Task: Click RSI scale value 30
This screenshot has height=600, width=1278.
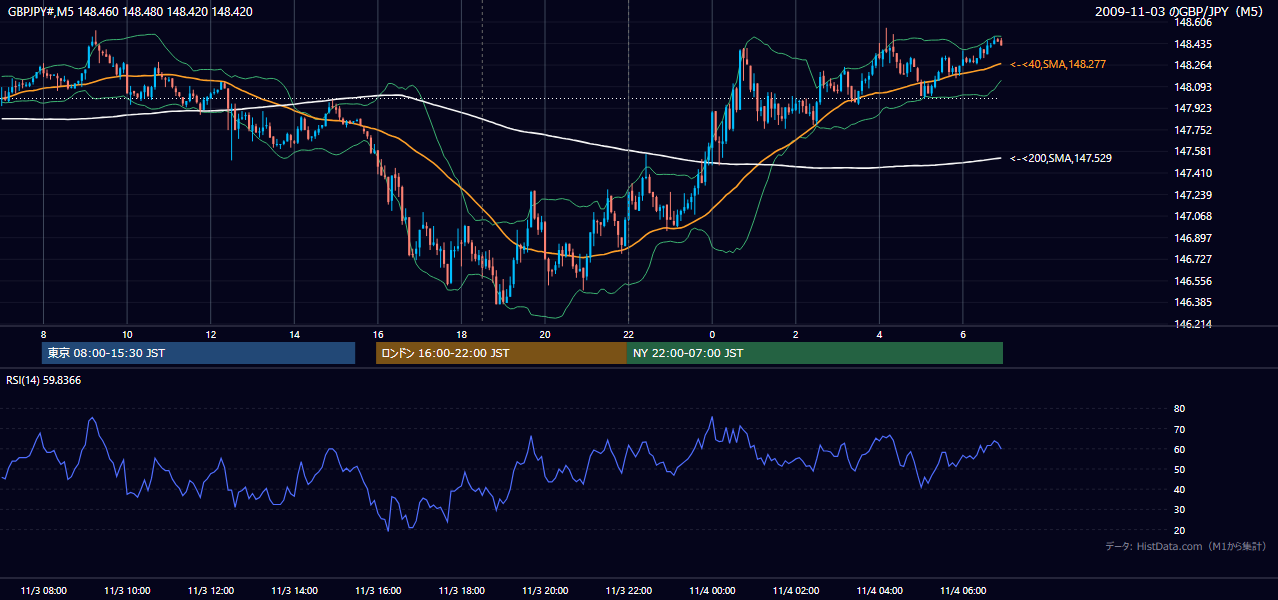Action: coord(1179,510)
